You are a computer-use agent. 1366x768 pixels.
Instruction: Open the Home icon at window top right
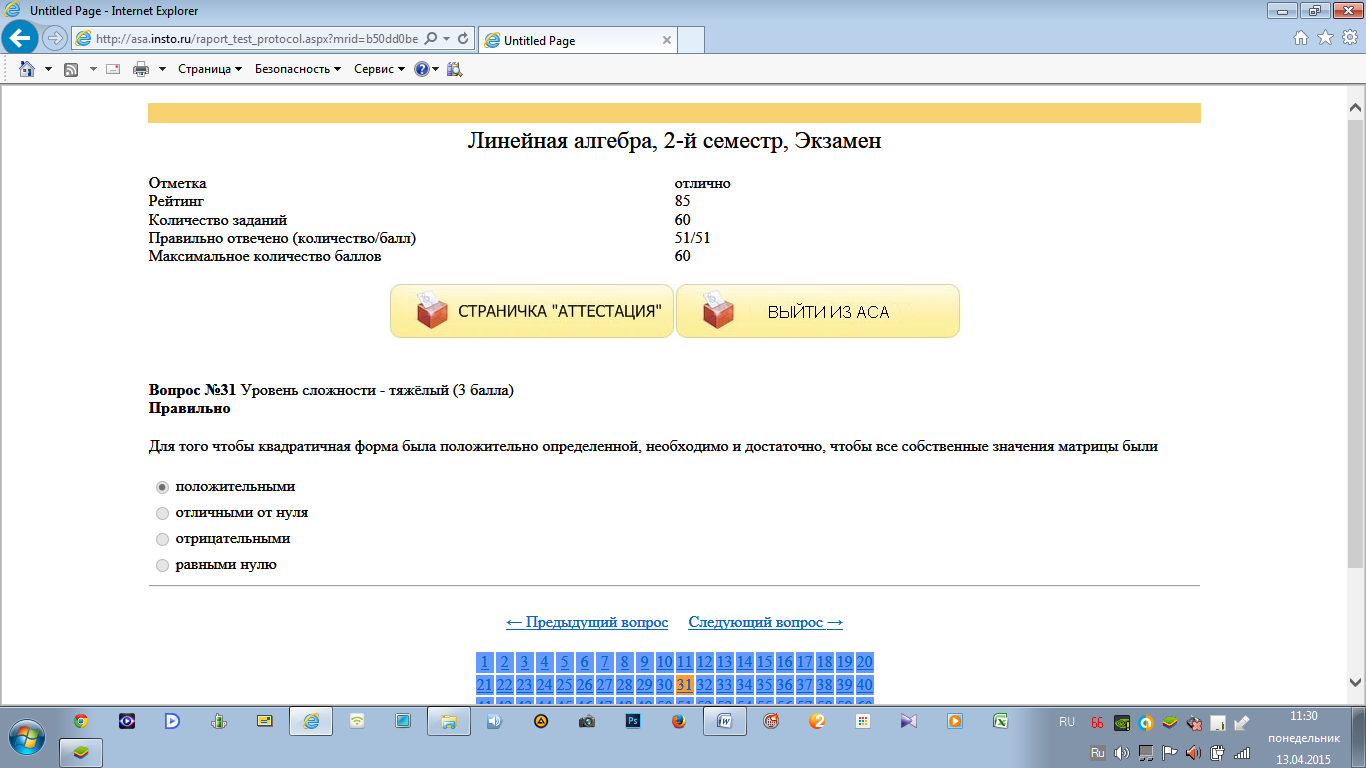(x=1301, y=38)
